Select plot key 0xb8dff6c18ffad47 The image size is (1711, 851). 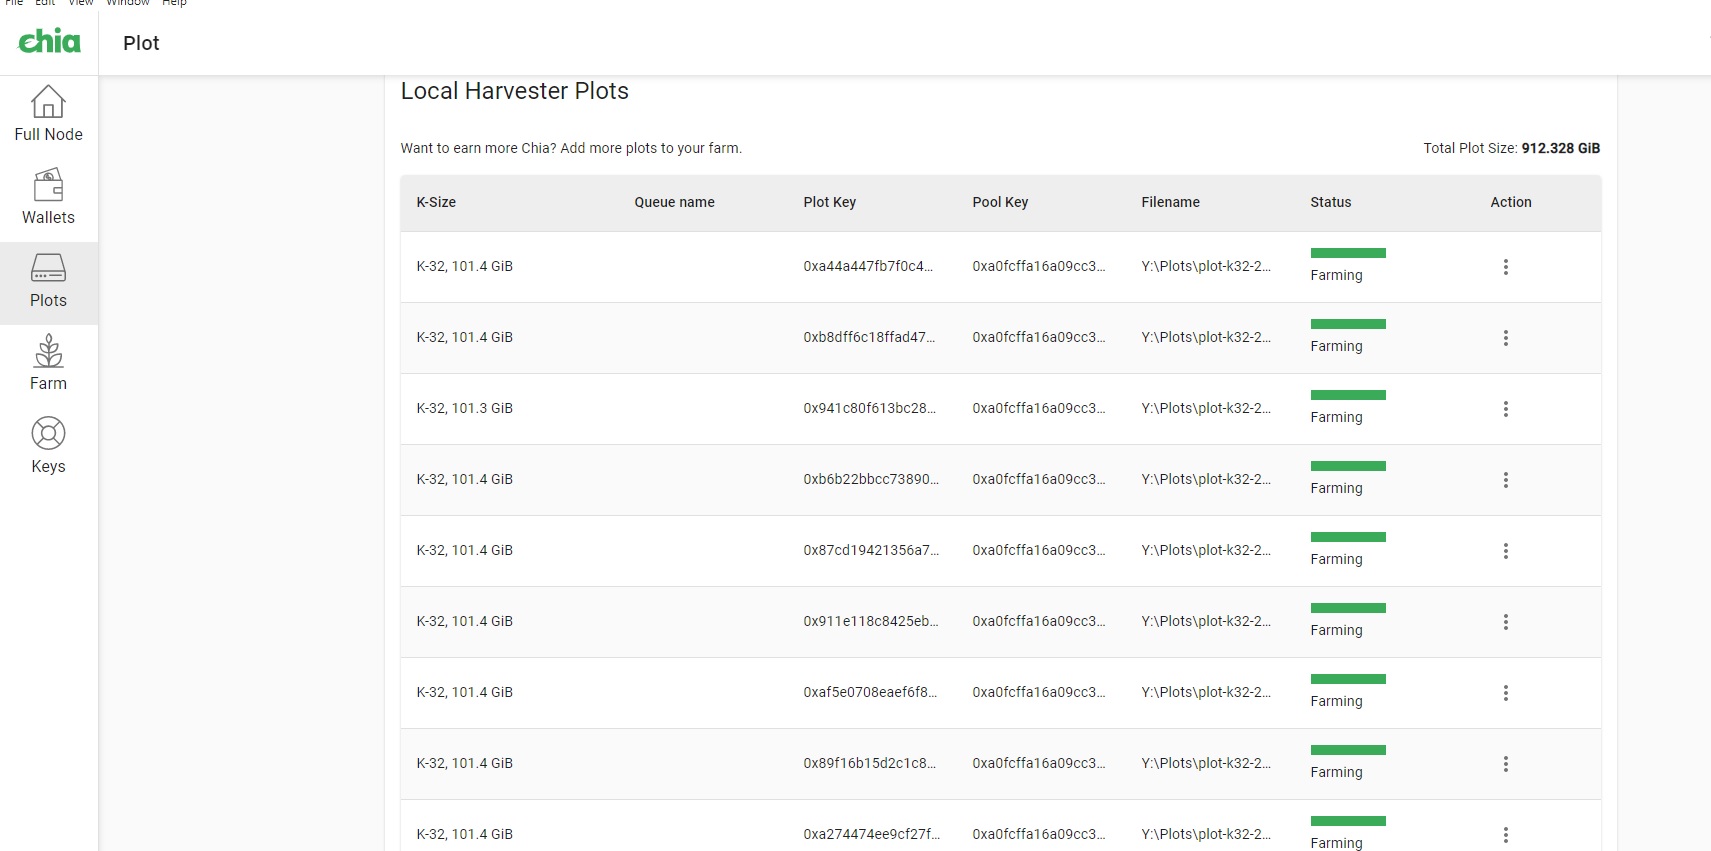[x=869, y=337]
